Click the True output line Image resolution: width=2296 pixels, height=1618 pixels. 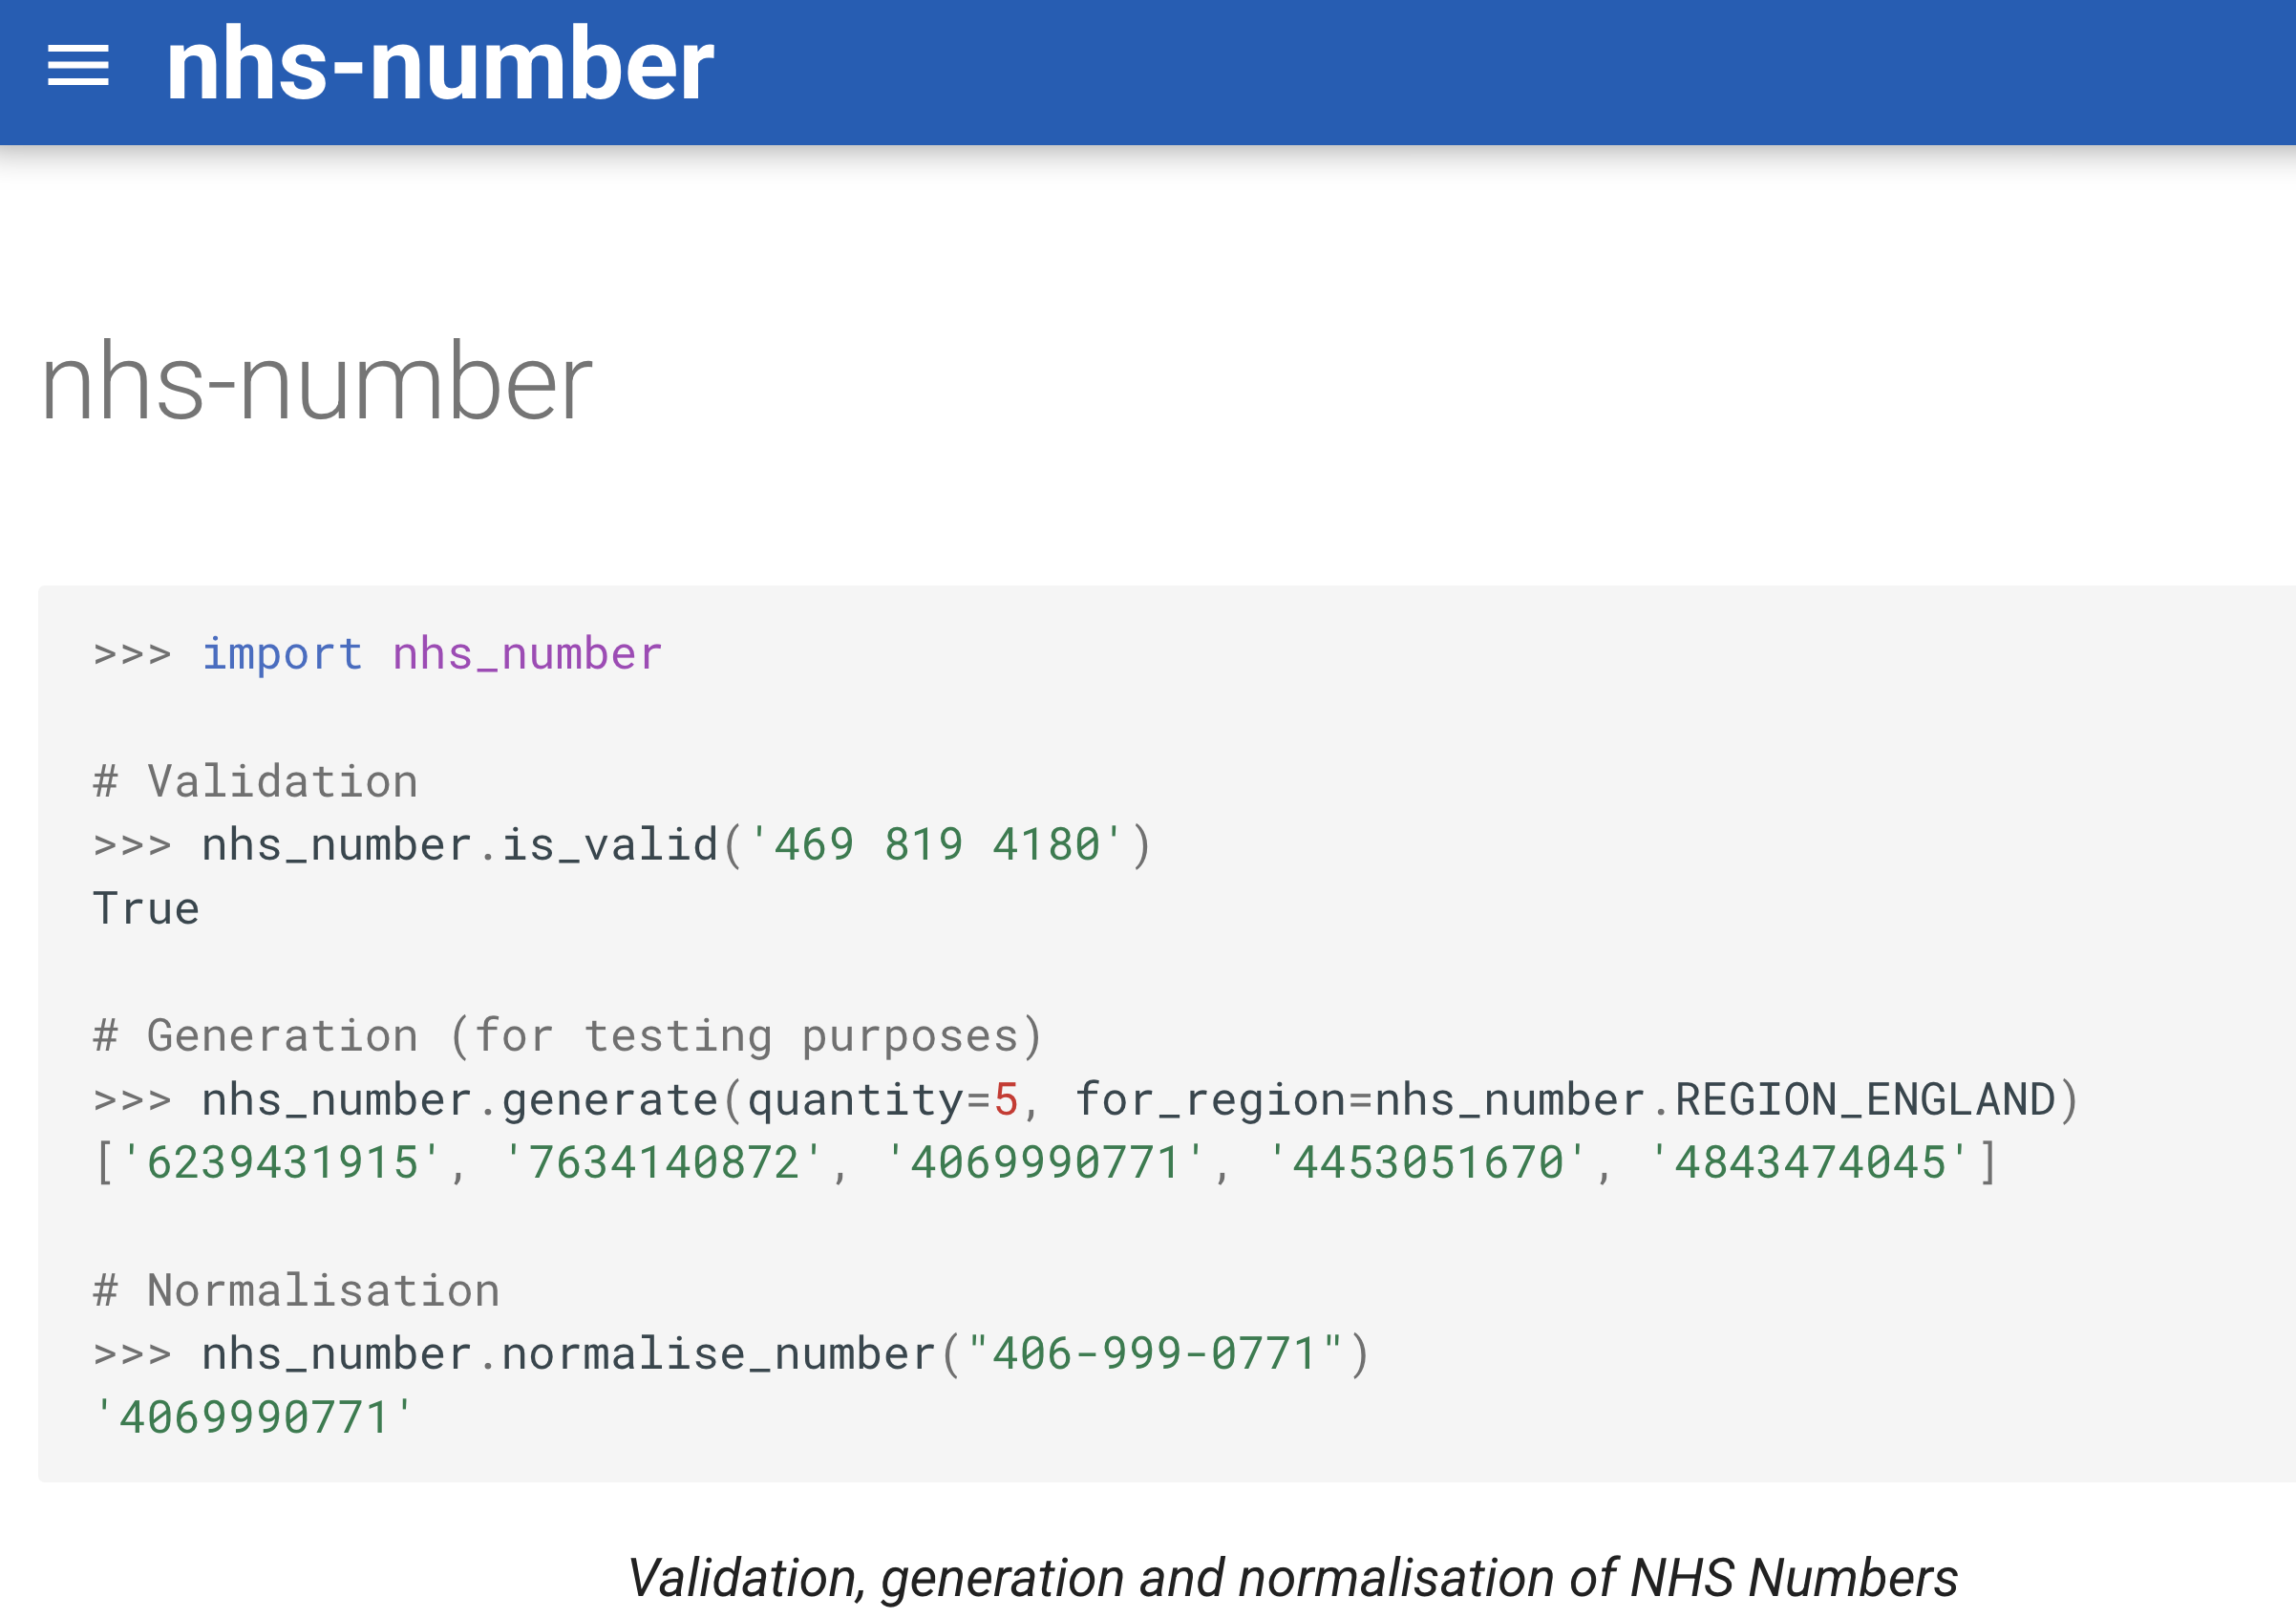tap(146, 909)
